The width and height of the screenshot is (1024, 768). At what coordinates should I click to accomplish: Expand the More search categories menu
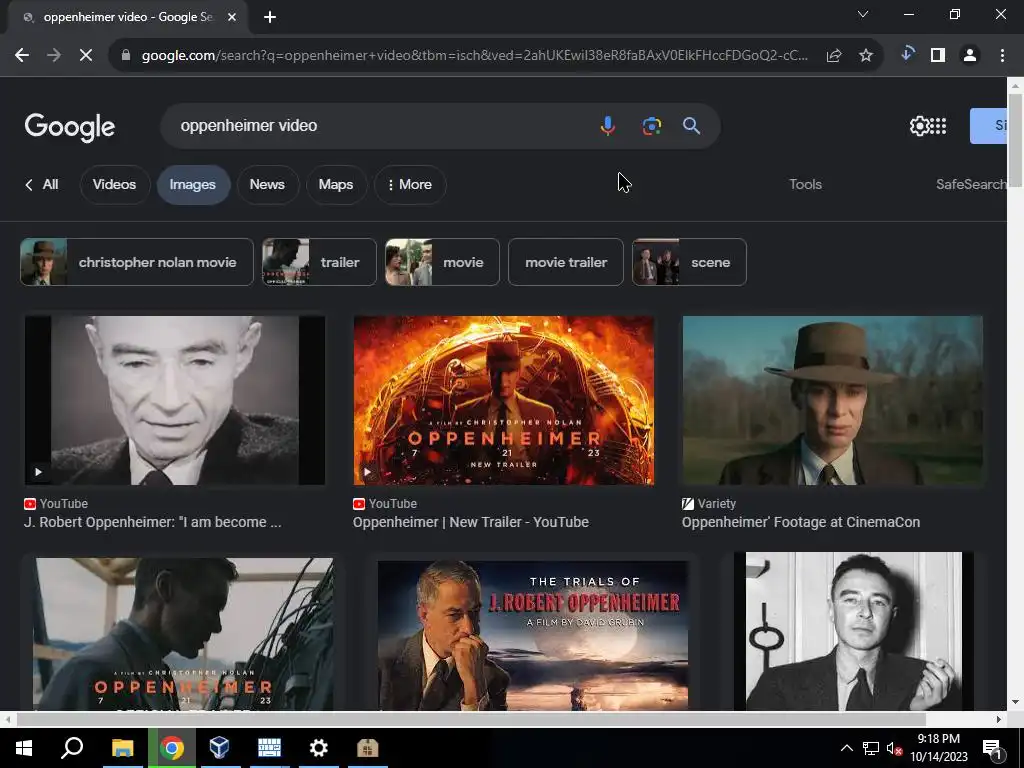coord(410,184)
